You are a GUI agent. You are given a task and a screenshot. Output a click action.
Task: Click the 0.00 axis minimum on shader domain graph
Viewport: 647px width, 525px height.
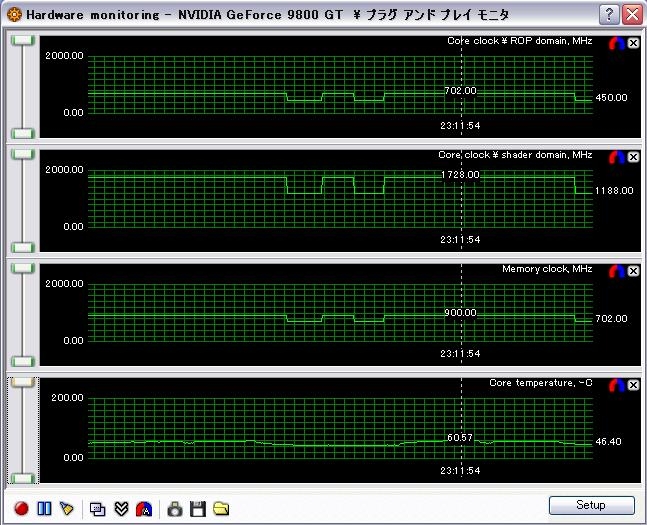(x=73, y=227)
